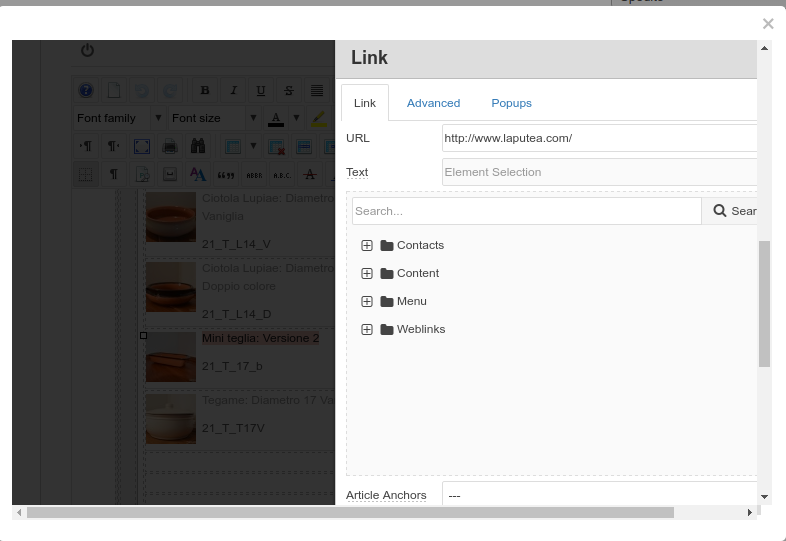Open the Article Anchors dropdown
Screen dimensions: 786x541
(600, 495)
